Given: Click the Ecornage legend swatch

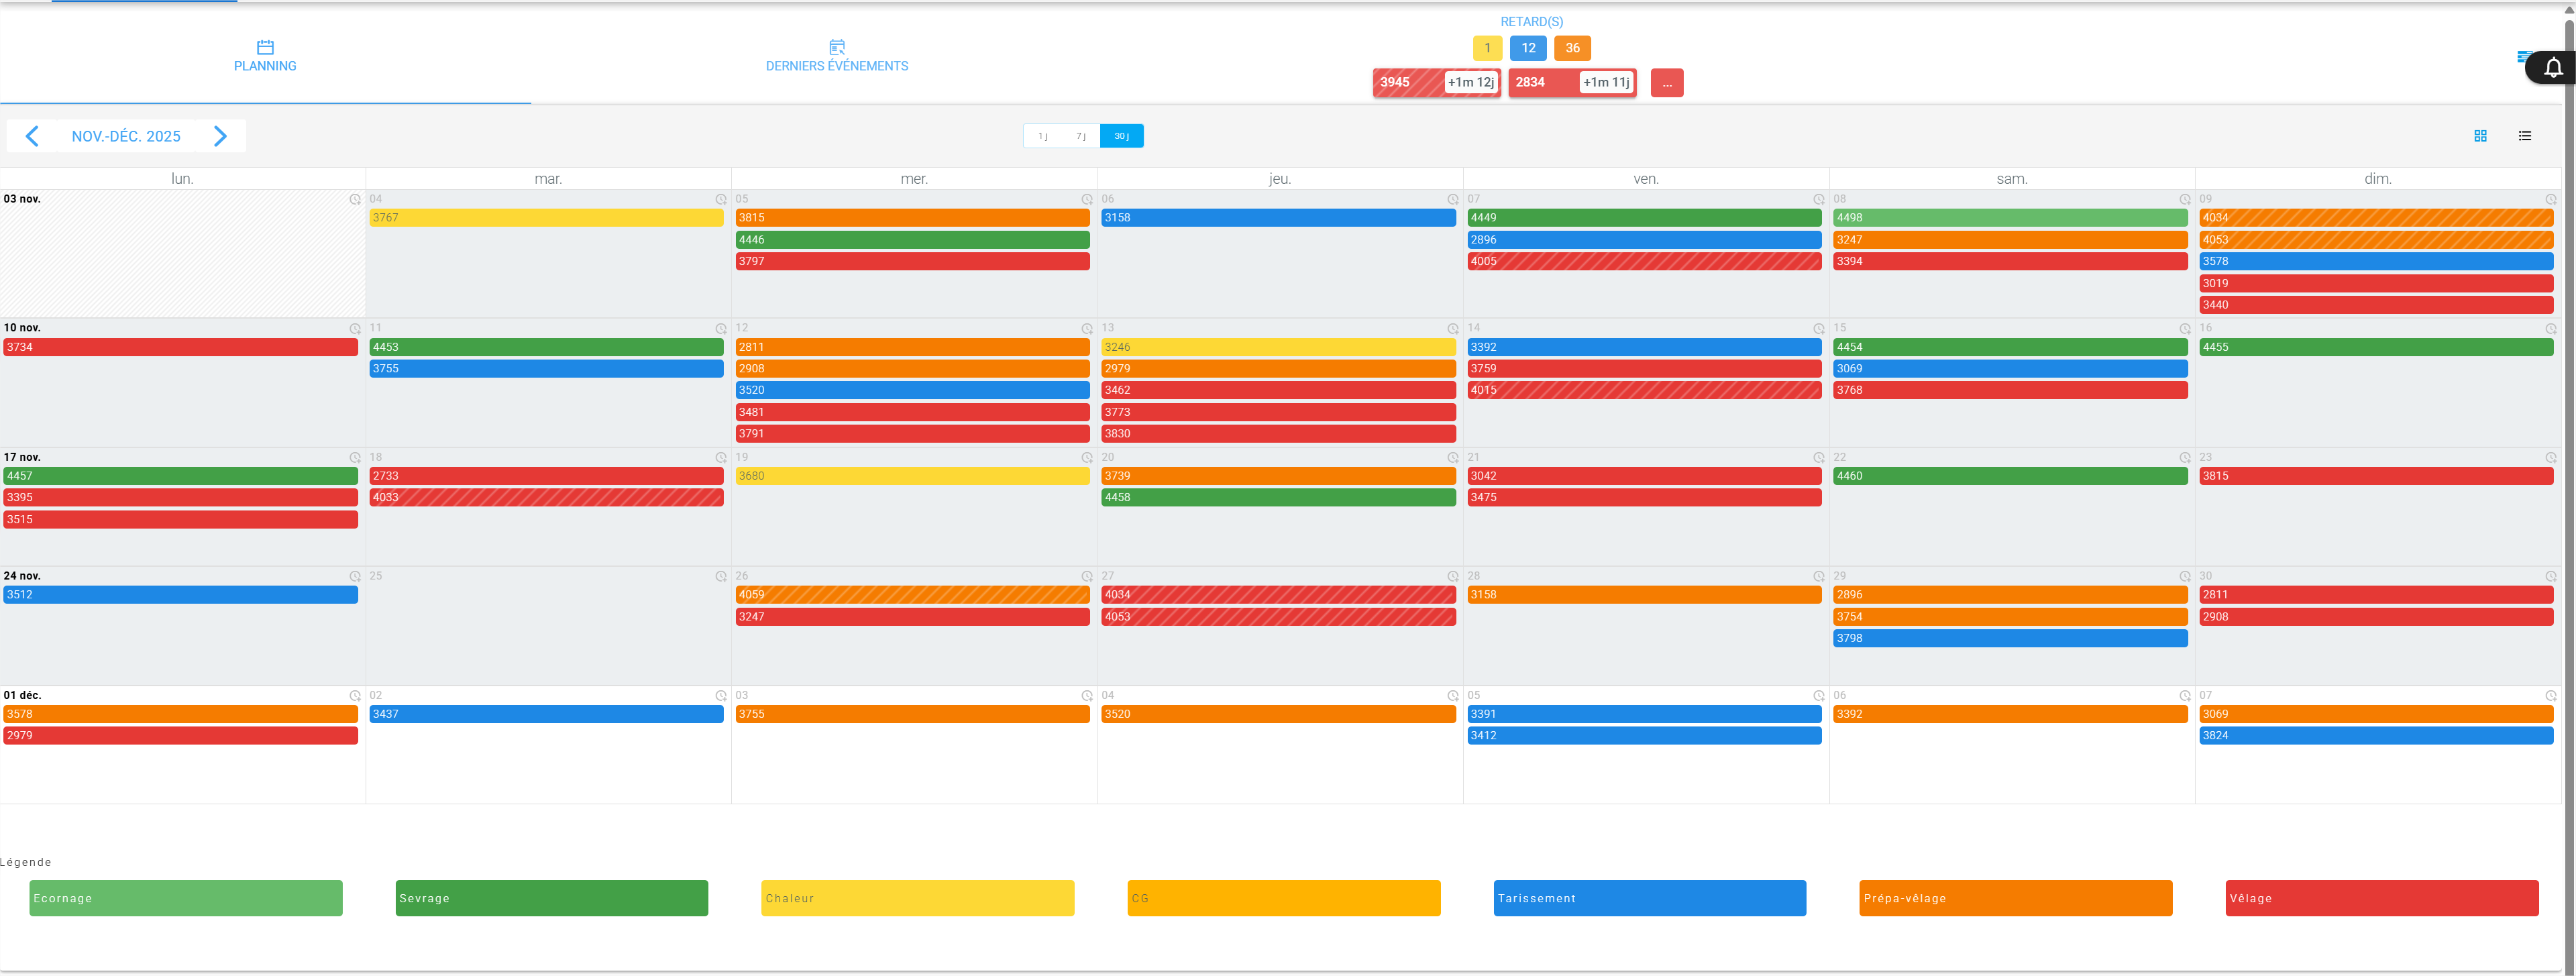Looking at the screenshot, I should tap(186, 898).
